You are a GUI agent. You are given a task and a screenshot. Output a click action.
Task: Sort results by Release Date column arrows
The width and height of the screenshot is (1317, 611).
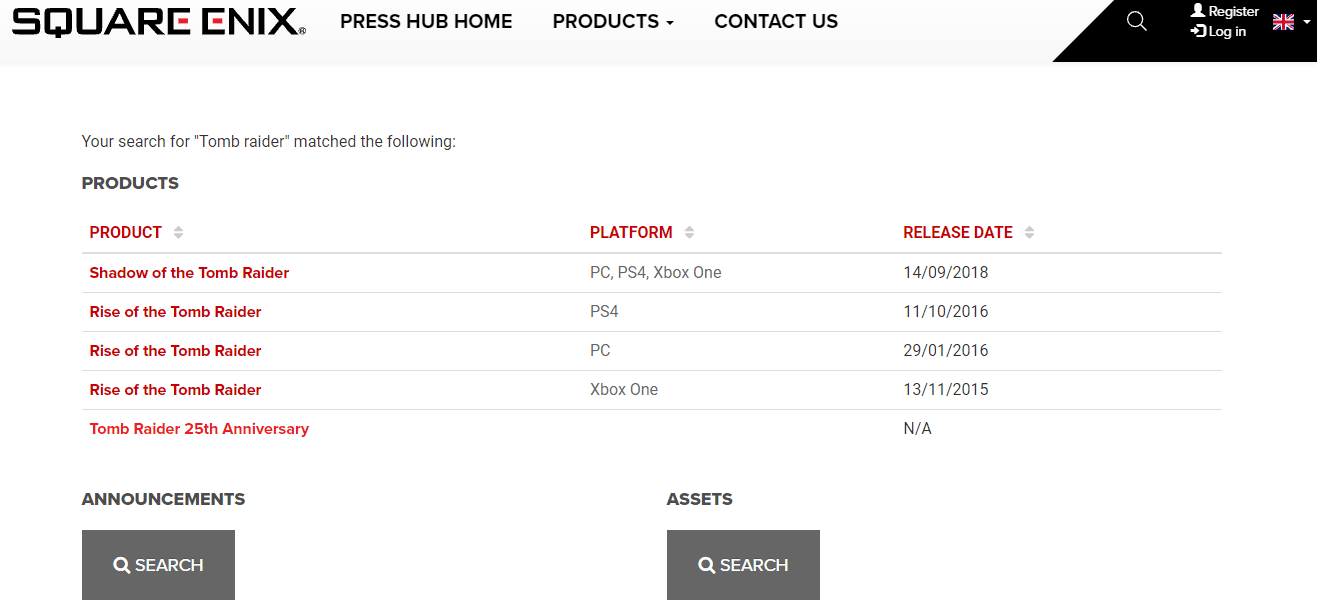1029,232
